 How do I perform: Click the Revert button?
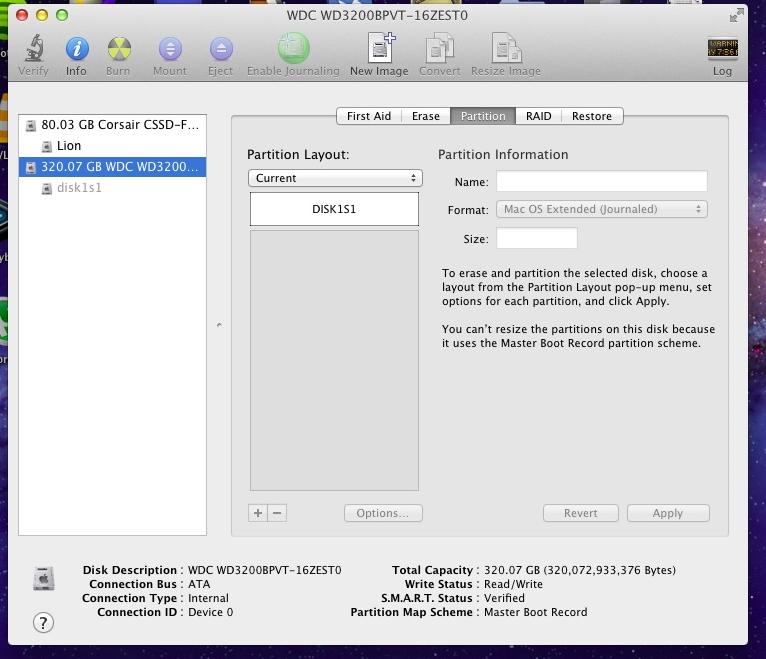(x=580, y=513)
